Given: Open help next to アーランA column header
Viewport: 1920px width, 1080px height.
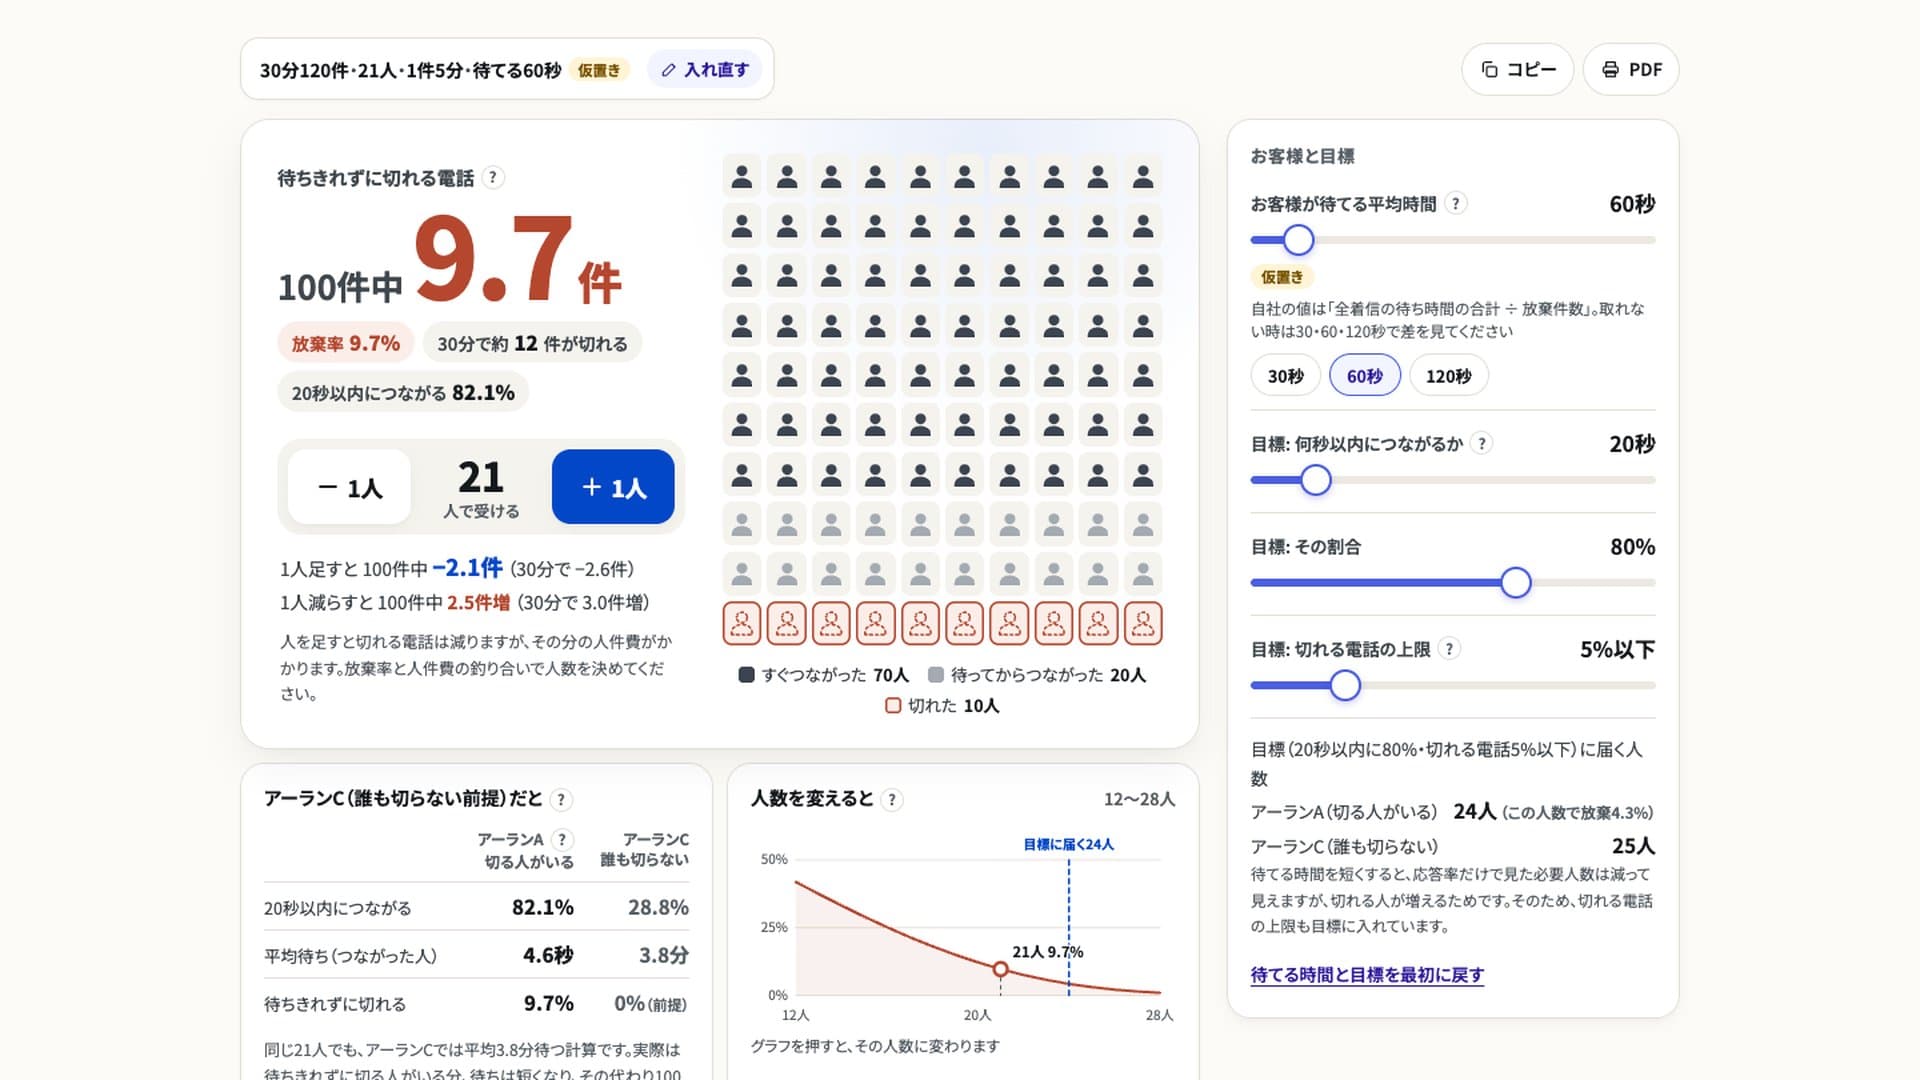Looking at the screenshot, I should [x=562, y=839].
